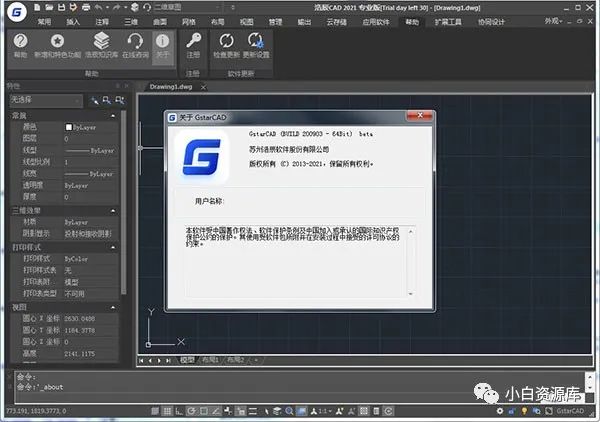
Task: Click the light bulb icon in status bar
Action: click(524, 411)
